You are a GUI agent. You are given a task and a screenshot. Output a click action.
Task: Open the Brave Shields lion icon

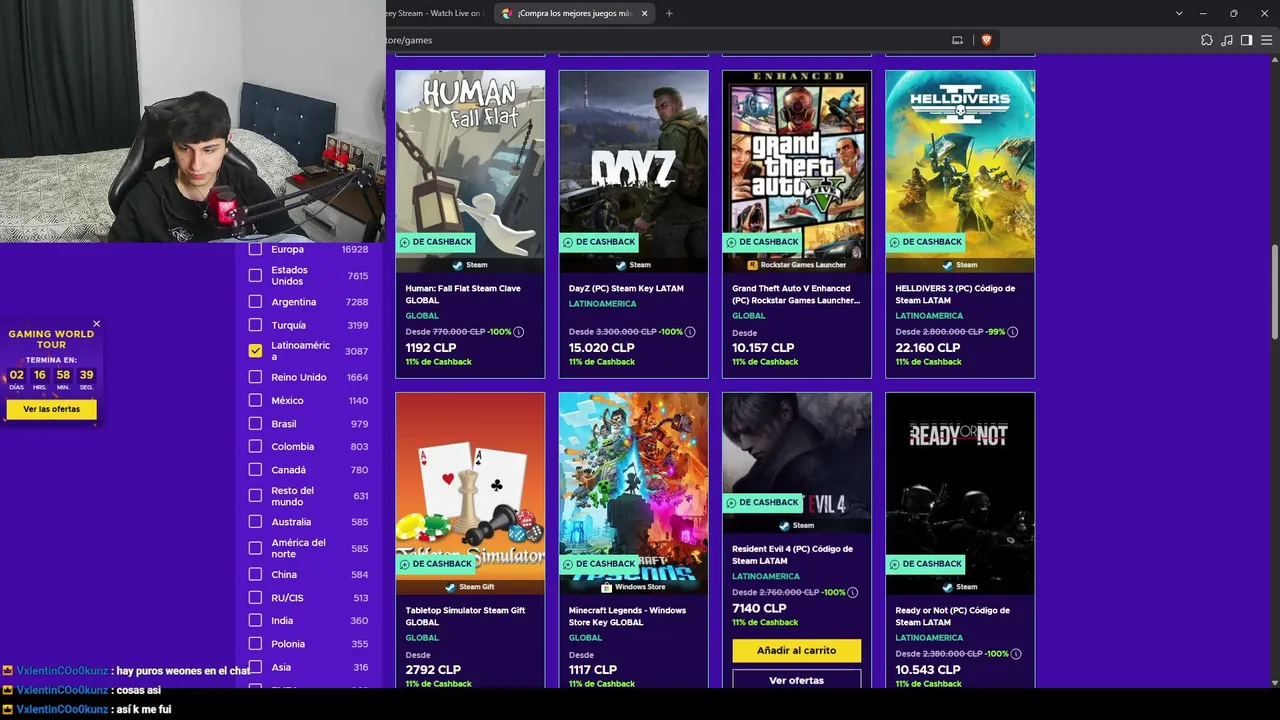tap(987, 40)
